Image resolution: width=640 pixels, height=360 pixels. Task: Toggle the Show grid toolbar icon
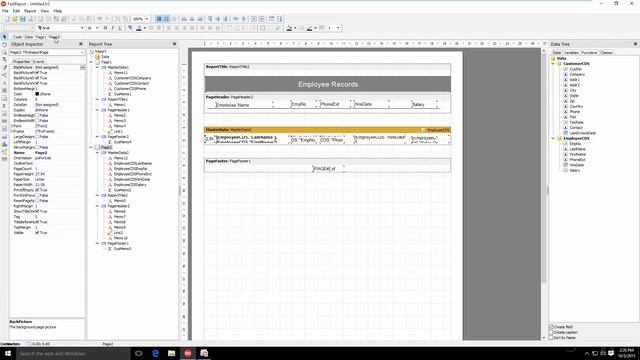pos(159,19)
